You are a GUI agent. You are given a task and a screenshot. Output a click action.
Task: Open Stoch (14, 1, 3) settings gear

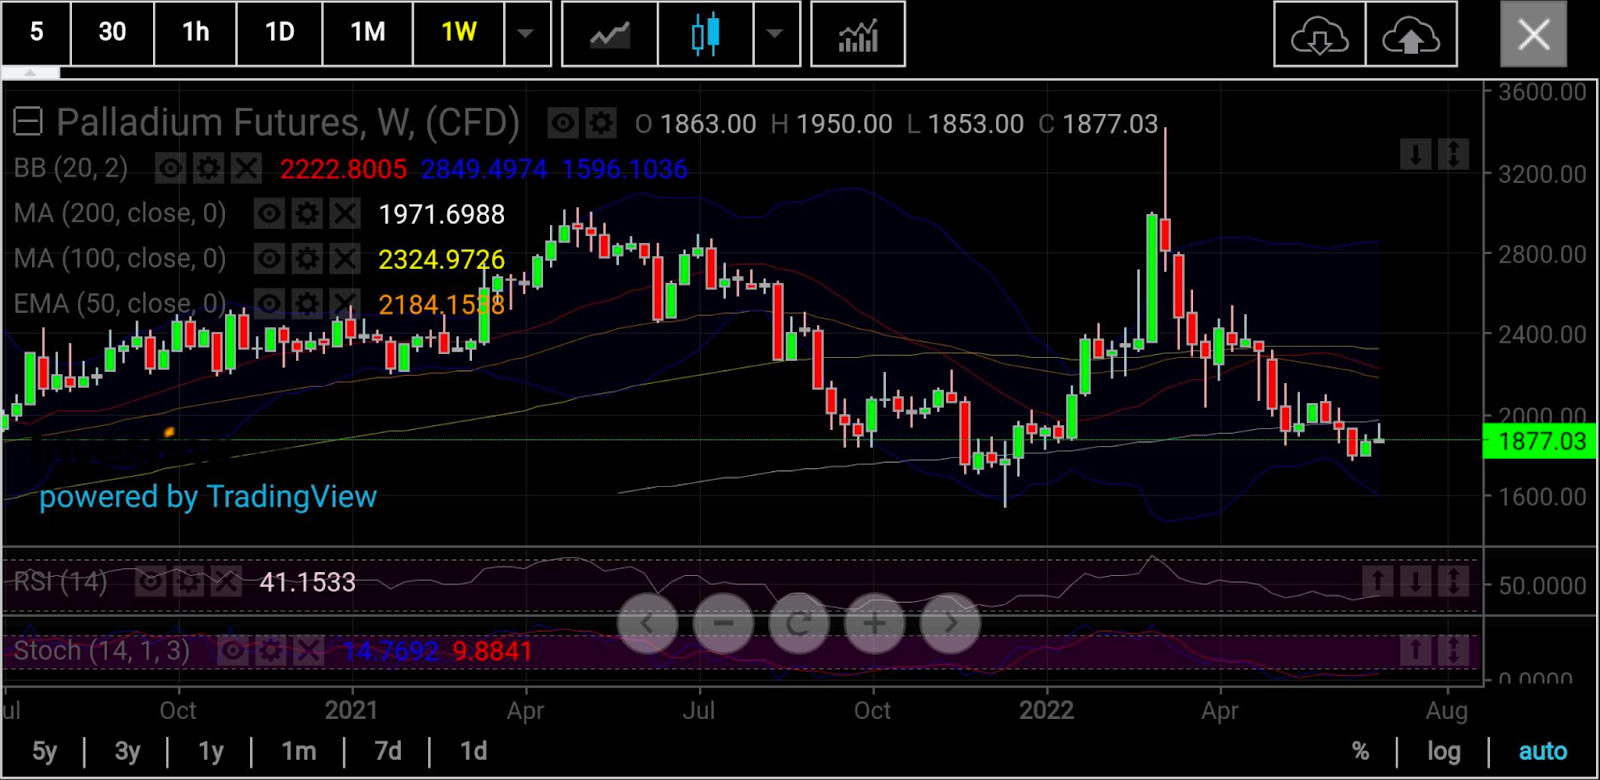(271, 651)
